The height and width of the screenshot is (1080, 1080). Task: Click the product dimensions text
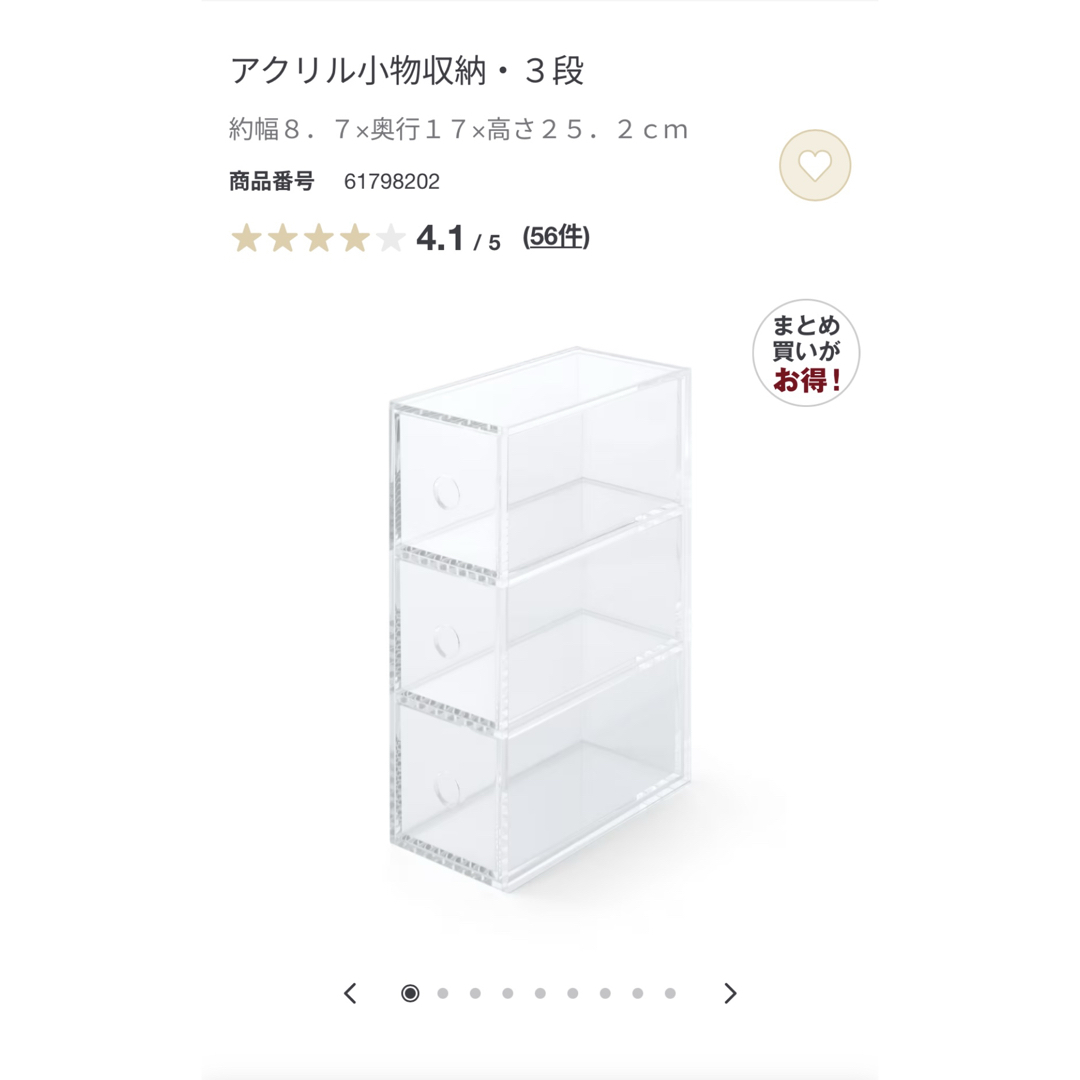pyautogui.click(x=459, y=129)
